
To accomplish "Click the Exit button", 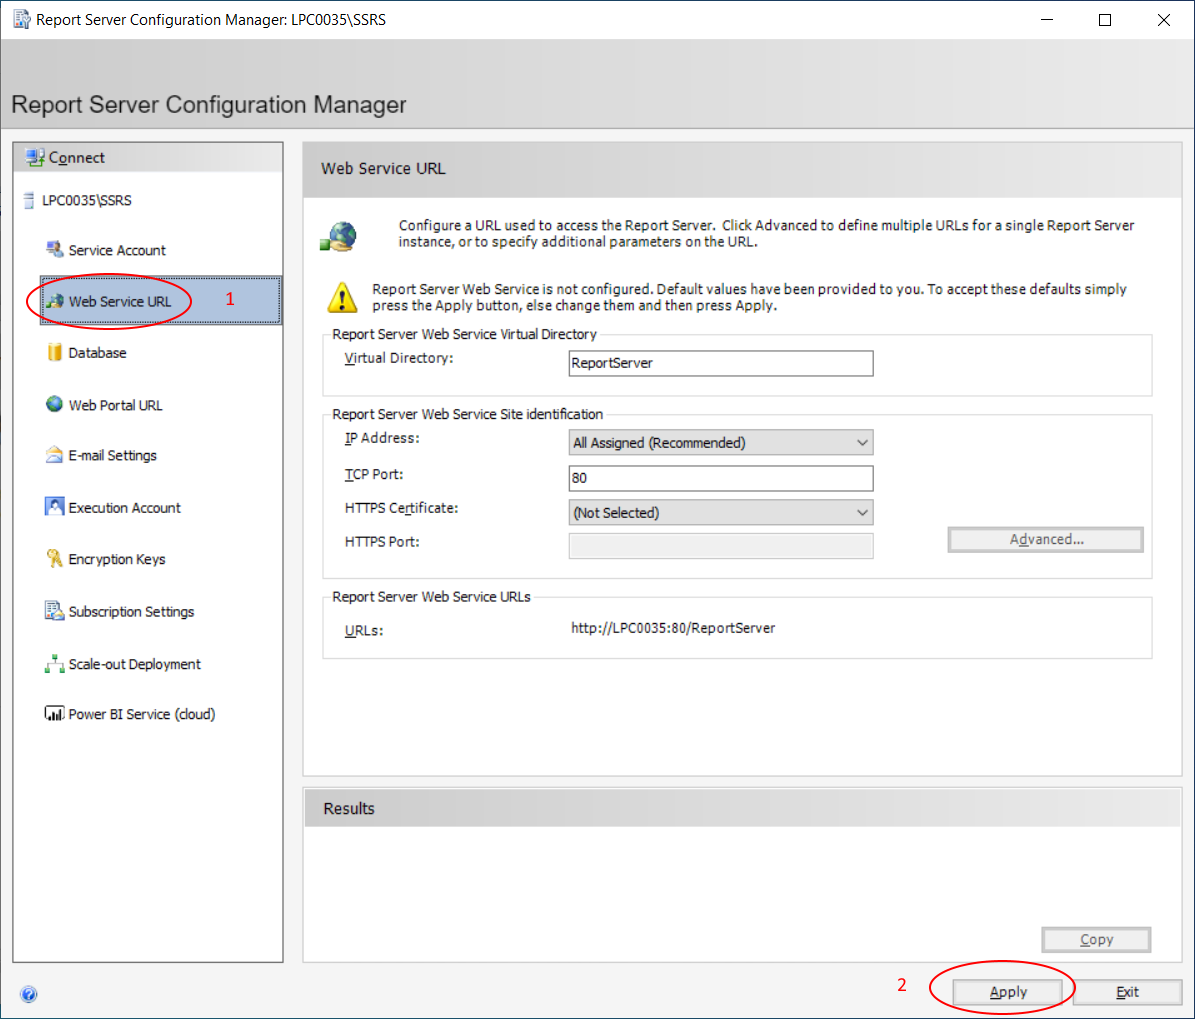I will pos(1127,992).
